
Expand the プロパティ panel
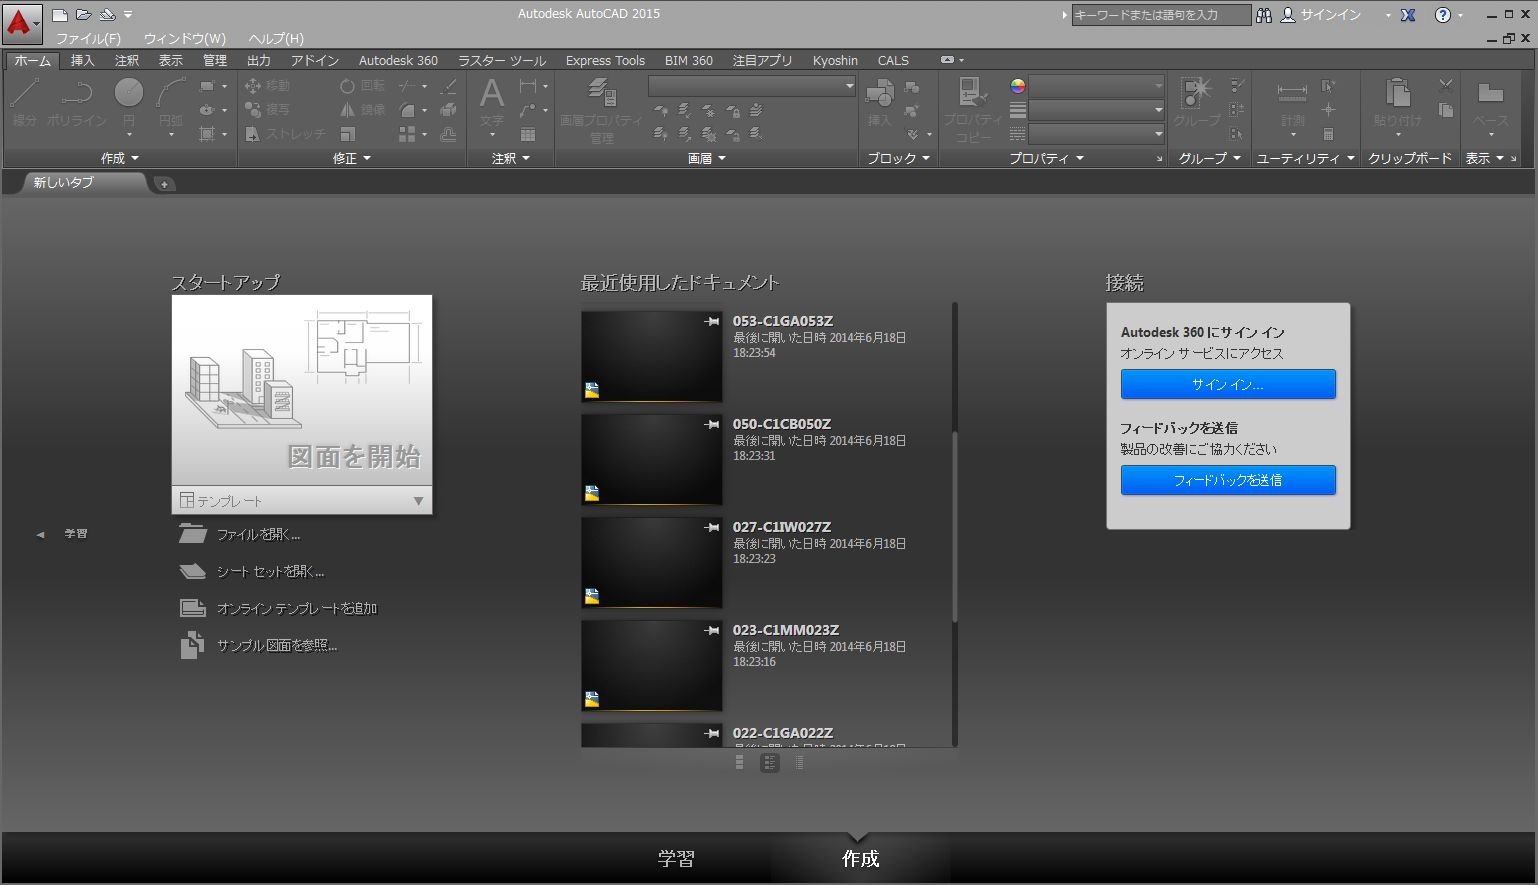1046,158
